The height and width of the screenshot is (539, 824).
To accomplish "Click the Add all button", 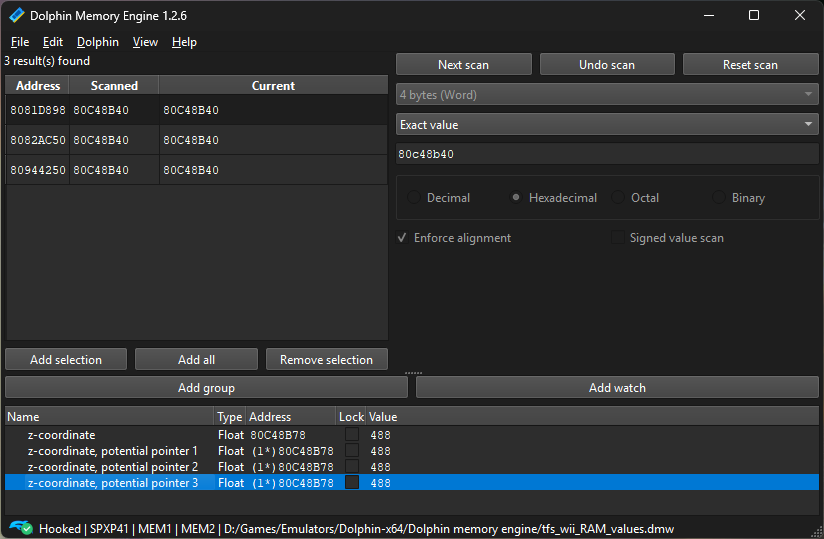I will (x=196, y=359).
